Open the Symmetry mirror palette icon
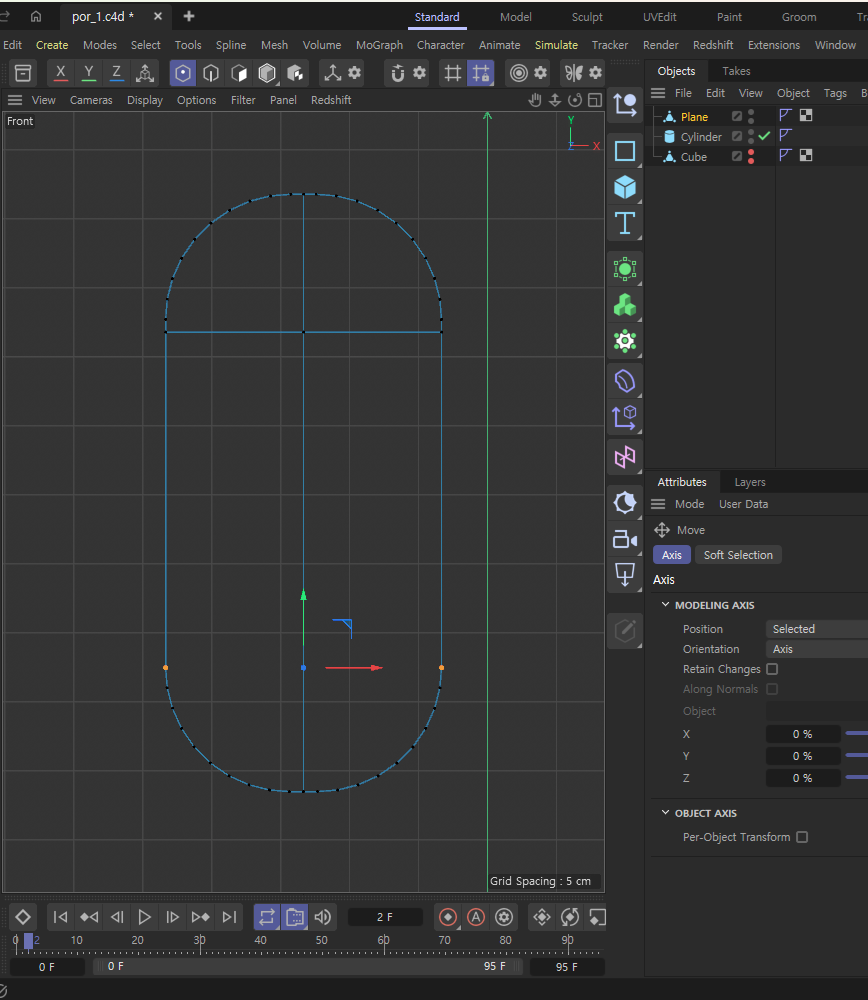Viewport: 868px width, 1000px height. tap(625, 457)
